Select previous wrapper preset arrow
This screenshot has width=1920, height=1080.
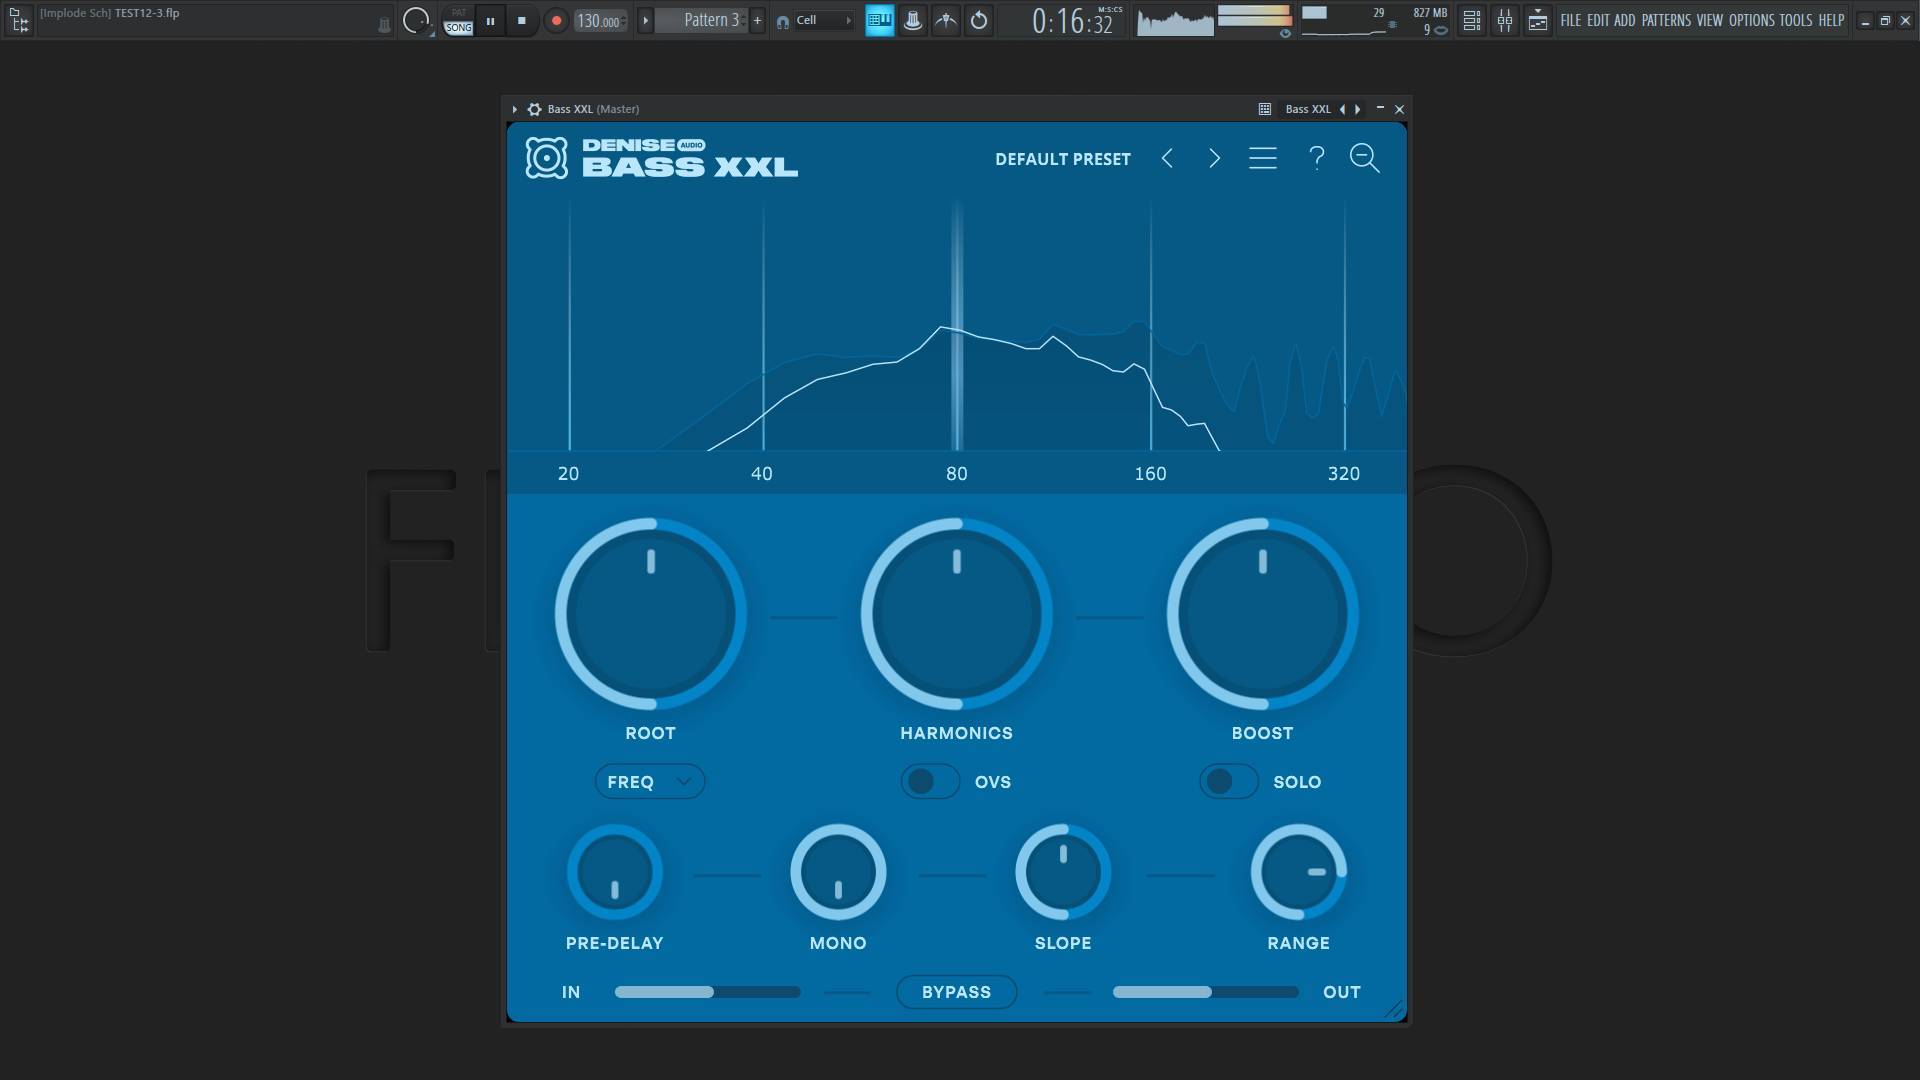point(1342,109)
